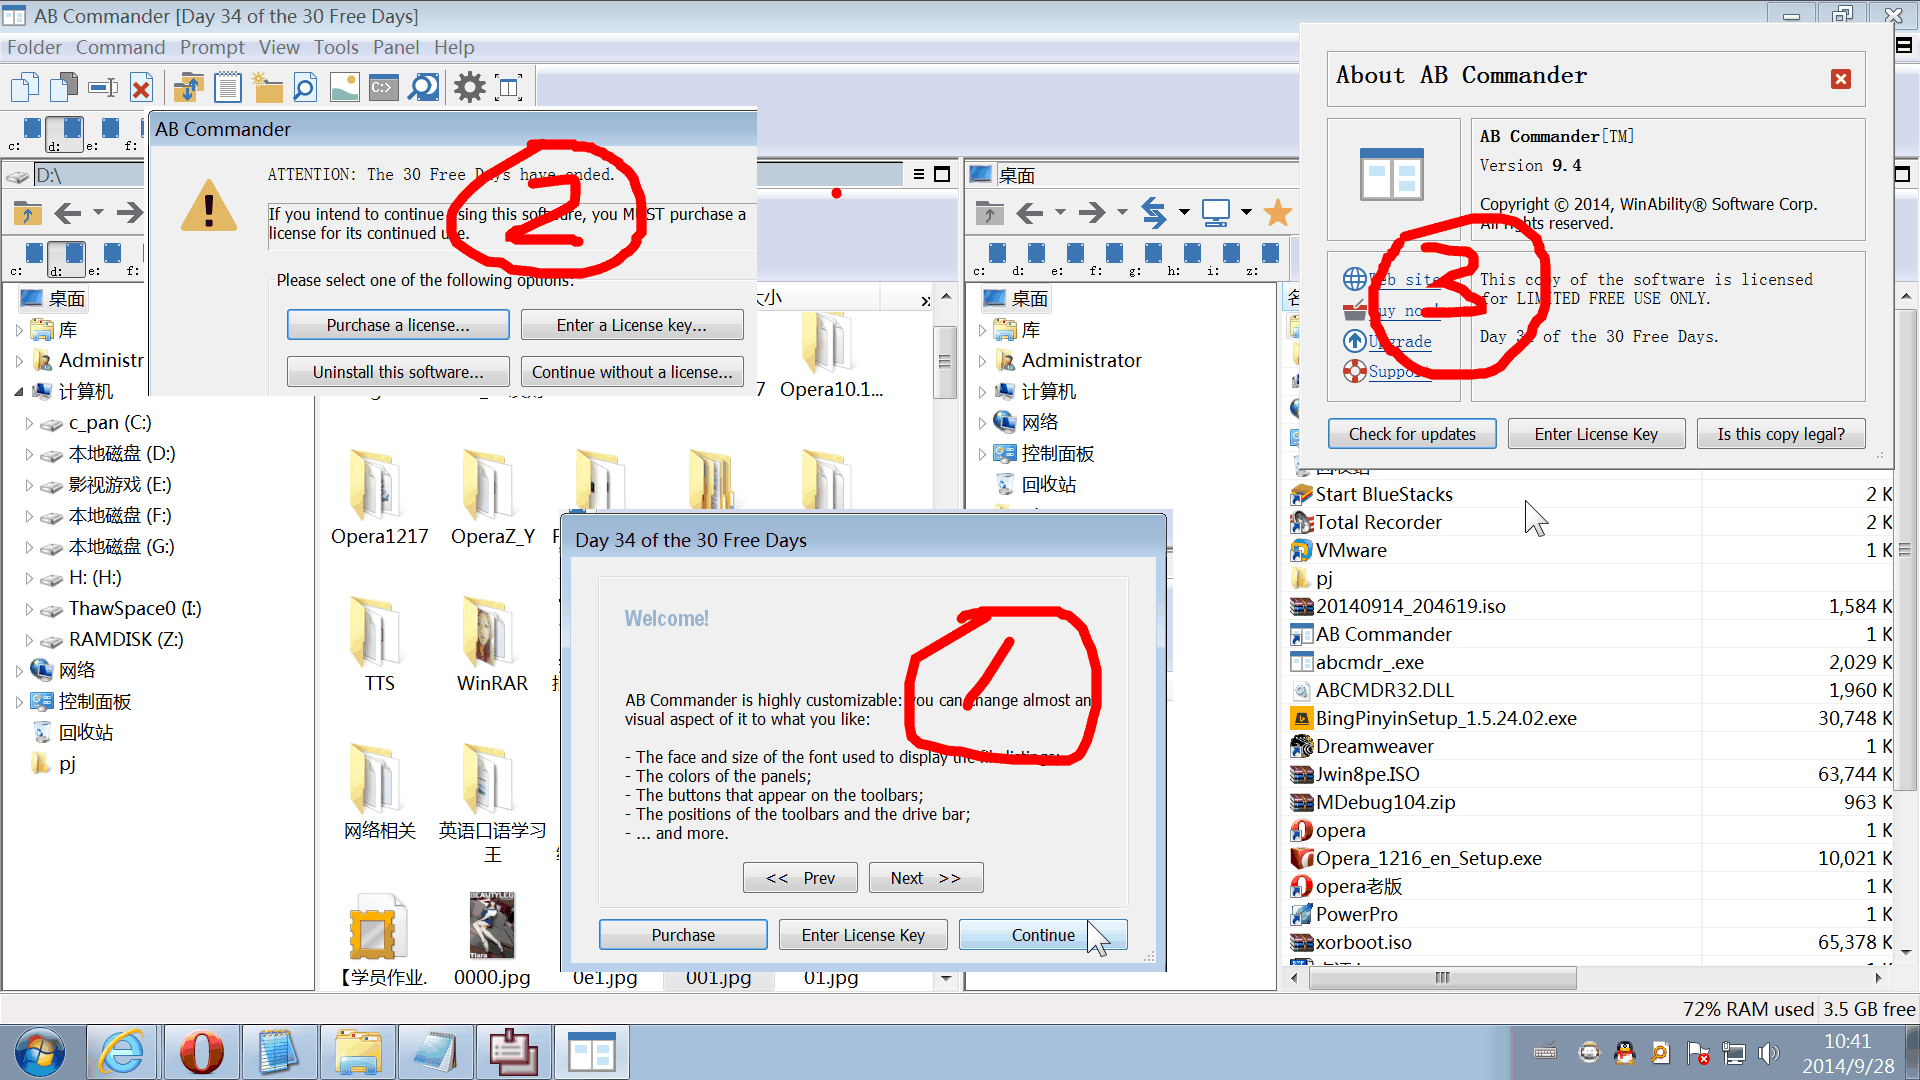Expand 控制面板 node in right tree

[x=982, y=454]
